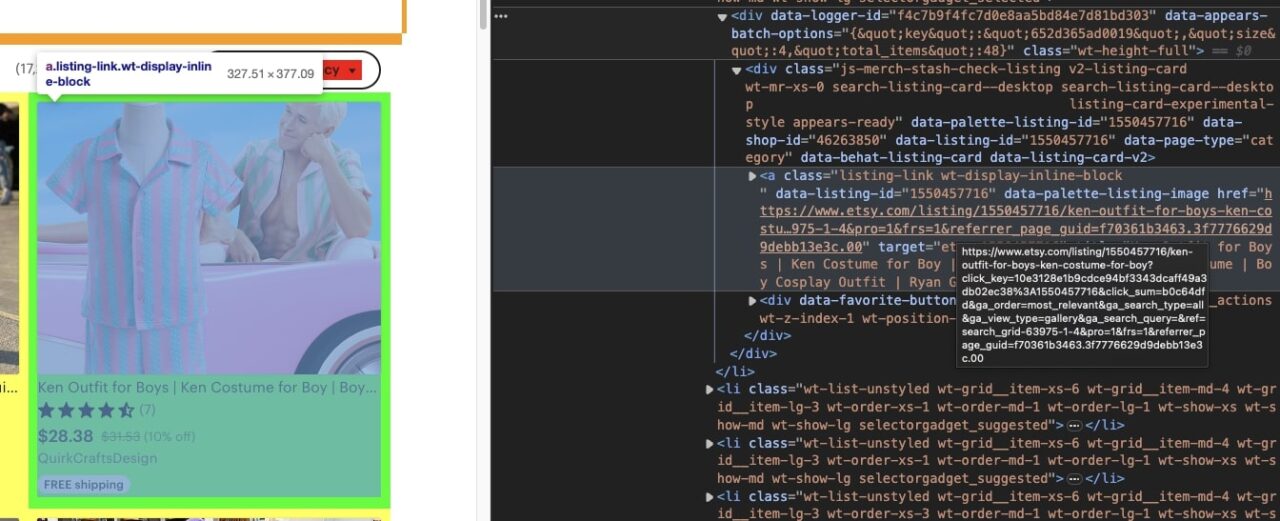Expand the first selectorgadget_suggested li with wt-order-xs-1

click(710, 389)
